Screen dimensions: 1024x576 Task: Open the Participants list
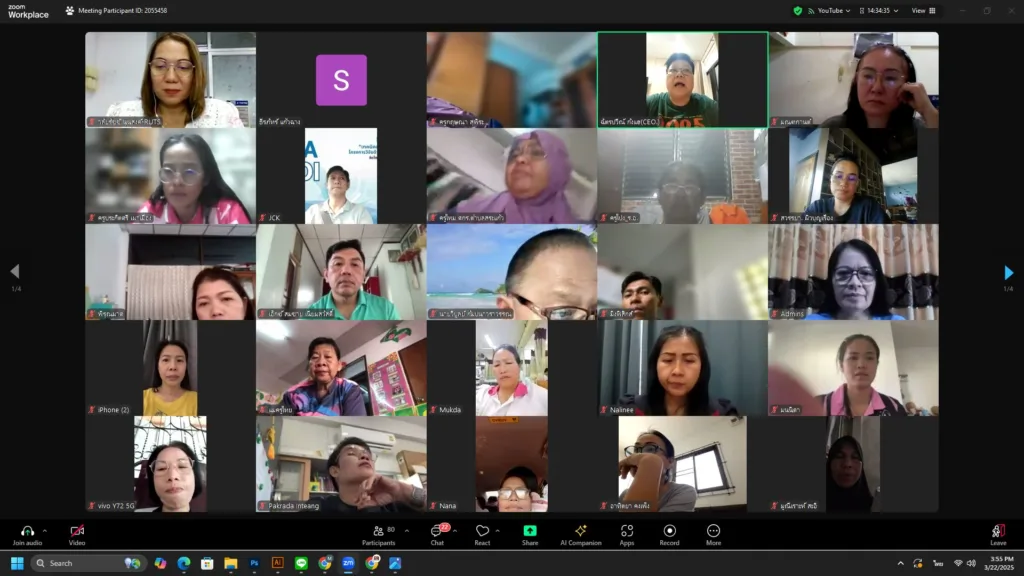click(x=378, y=531)
